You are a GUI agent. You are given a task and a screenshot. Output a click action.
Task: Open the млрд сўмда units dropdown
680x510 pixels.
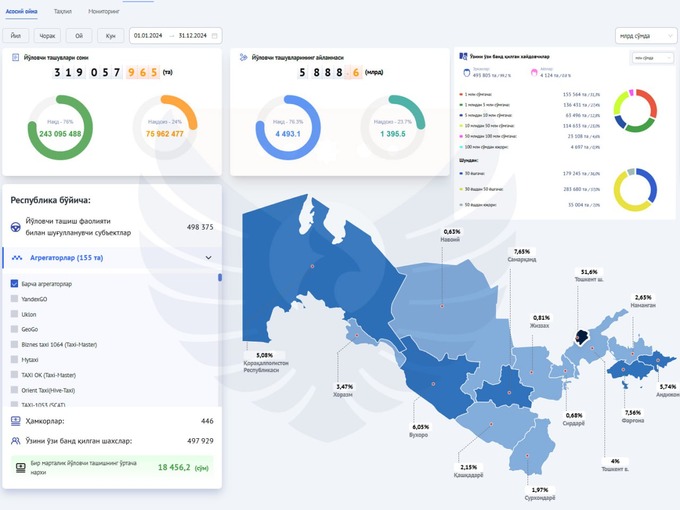click(x=643, y=35)
